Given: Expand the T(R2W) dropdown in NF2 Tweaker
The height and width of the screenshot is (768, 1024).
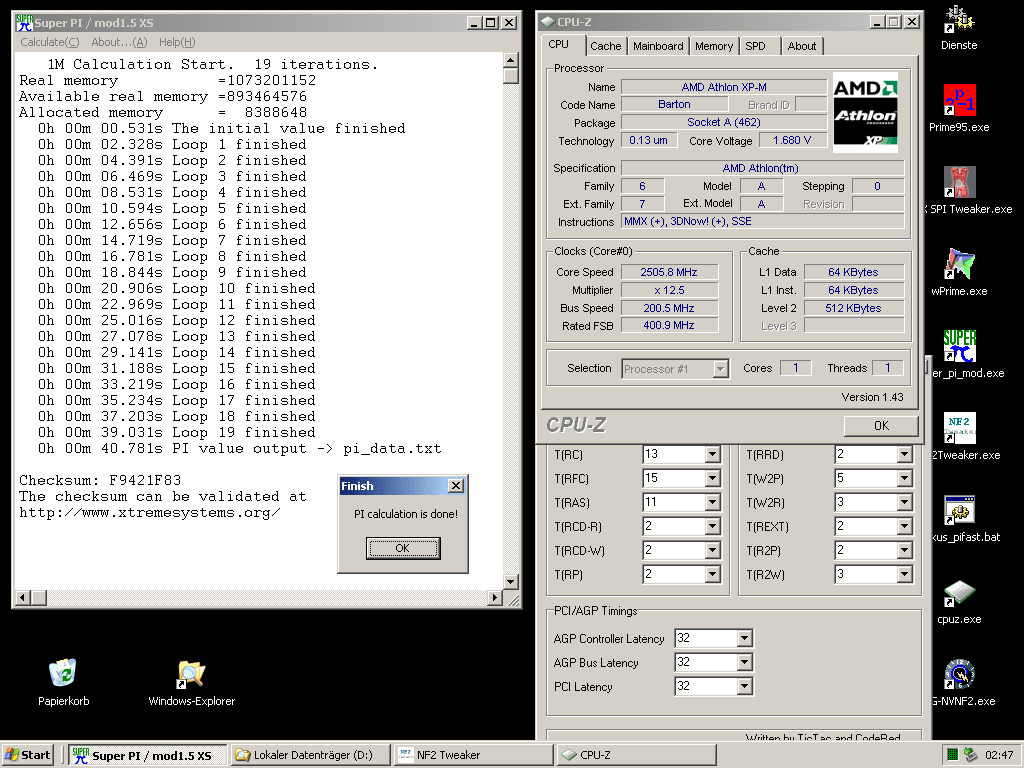Looking at the screenshot, I should click(904, 575).
